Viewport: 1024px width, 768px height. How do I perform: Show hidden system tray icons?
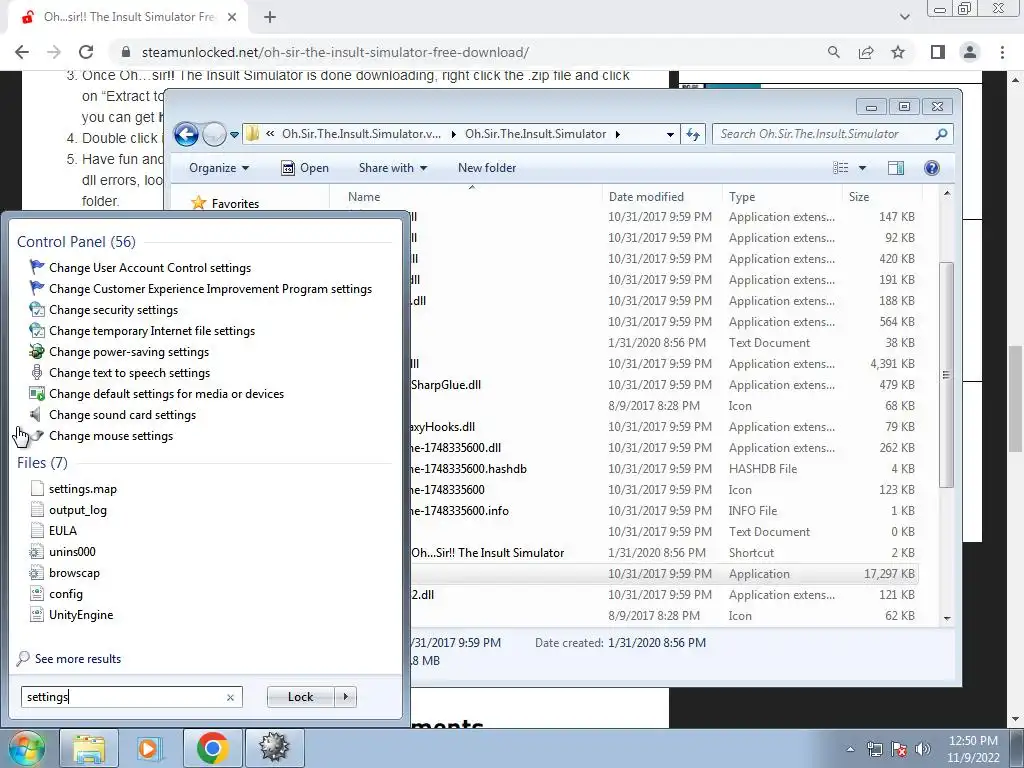[x=850, y=749]
